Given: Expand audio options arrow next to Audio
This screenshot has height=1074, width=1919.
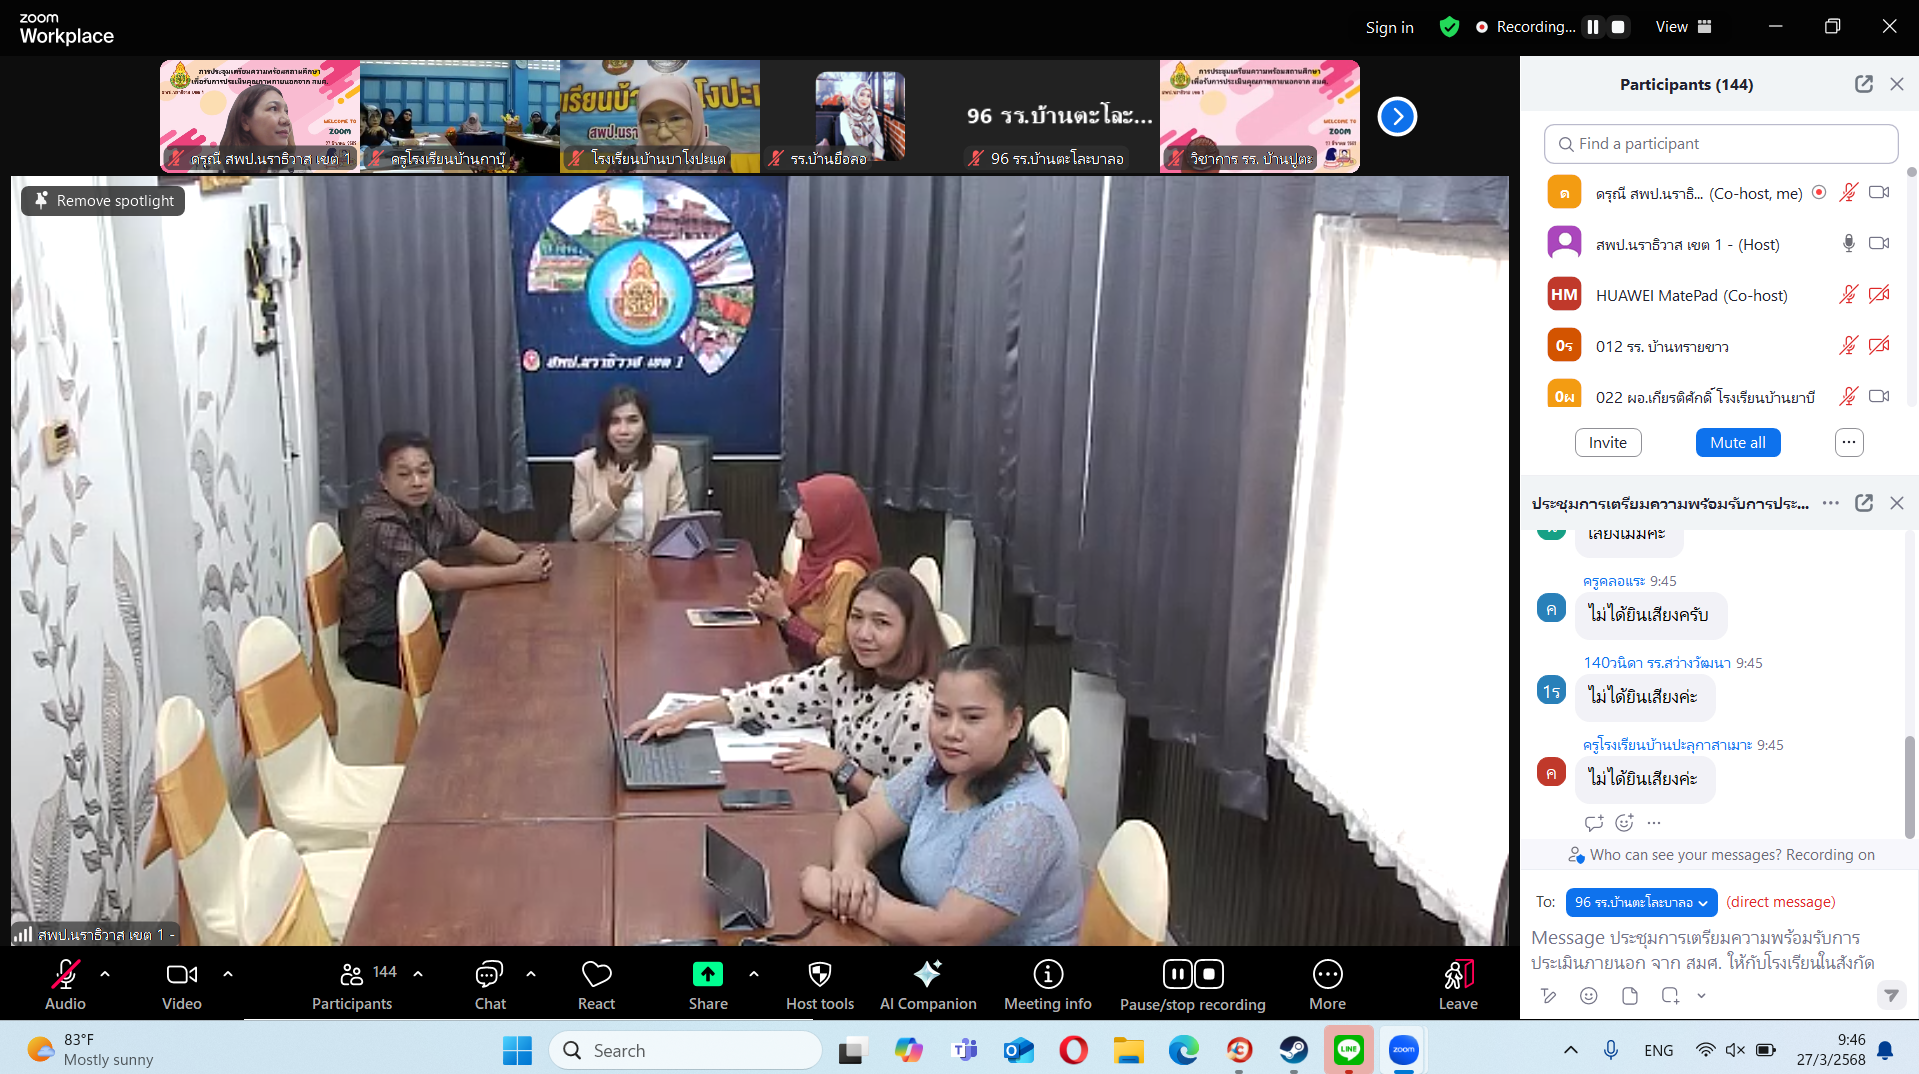Looking at the screenshot, I should tap(105, 974).
